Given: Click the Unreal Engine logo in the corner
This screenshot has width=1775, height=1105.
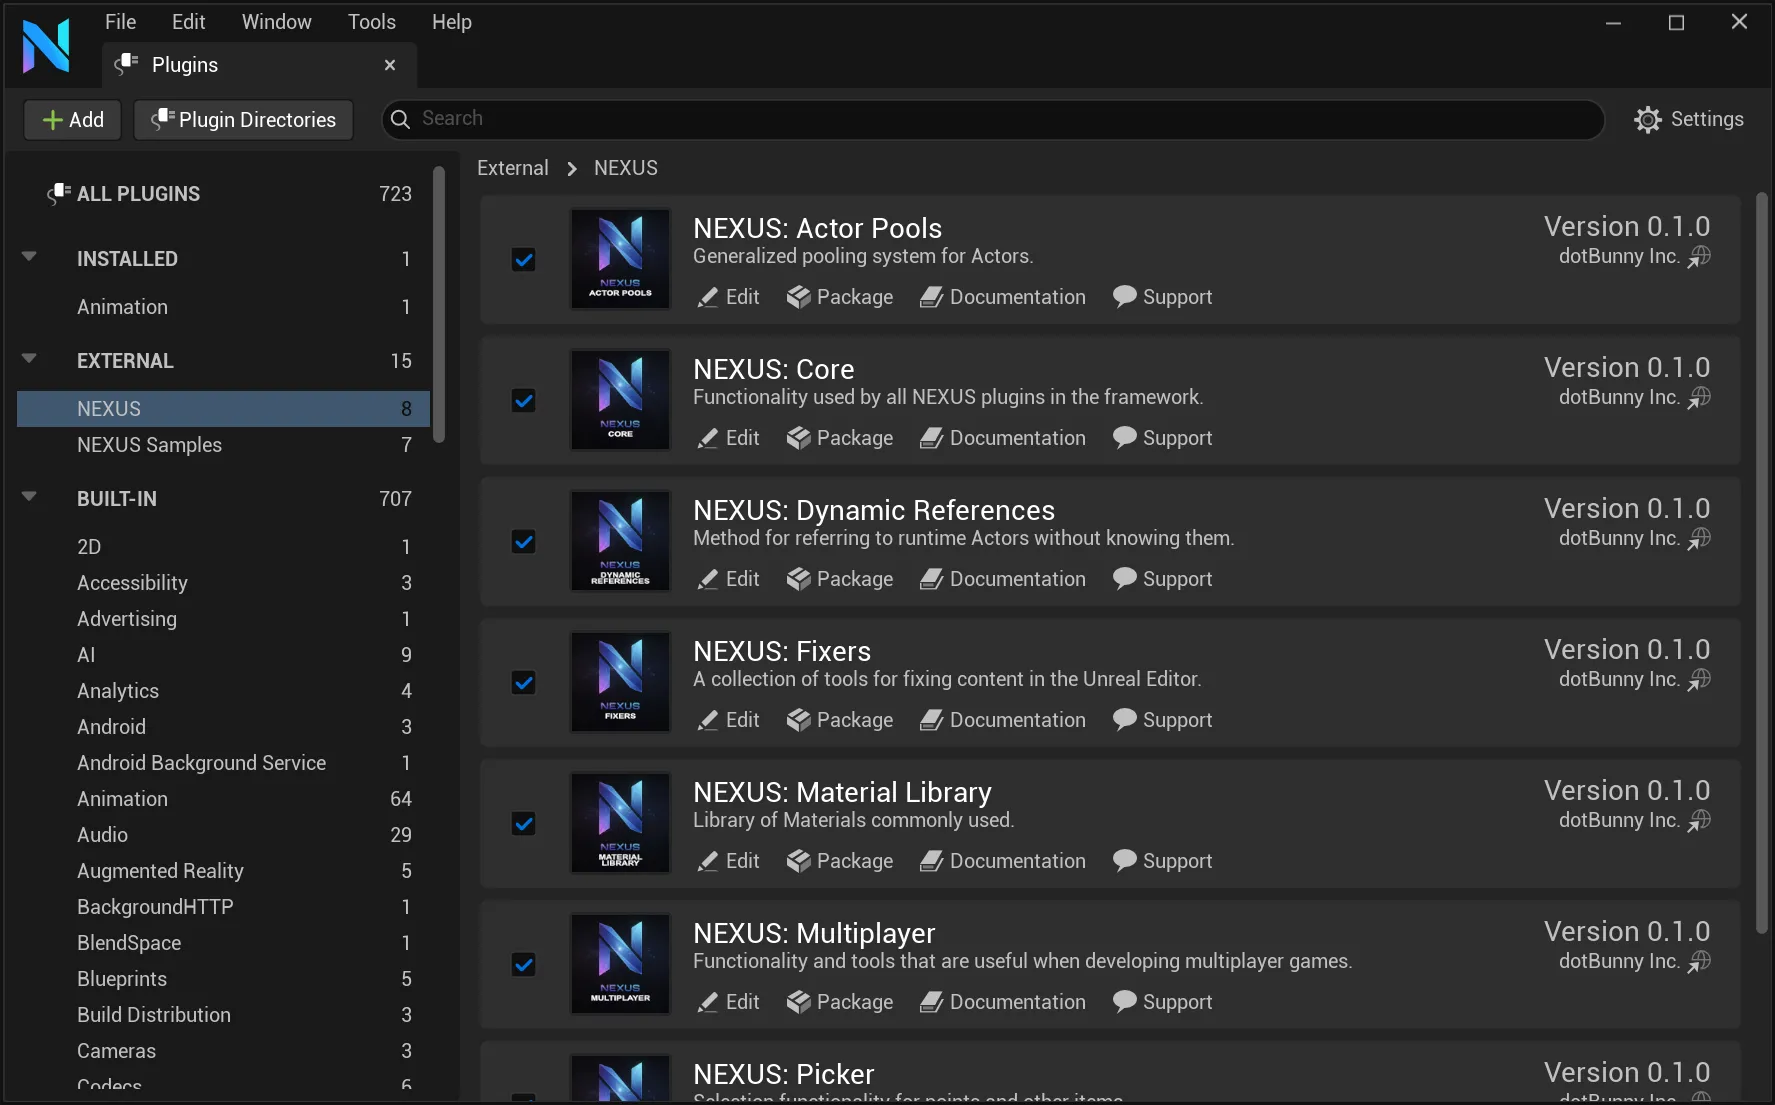Looking at the screenshot, I should tap(46, 44).
